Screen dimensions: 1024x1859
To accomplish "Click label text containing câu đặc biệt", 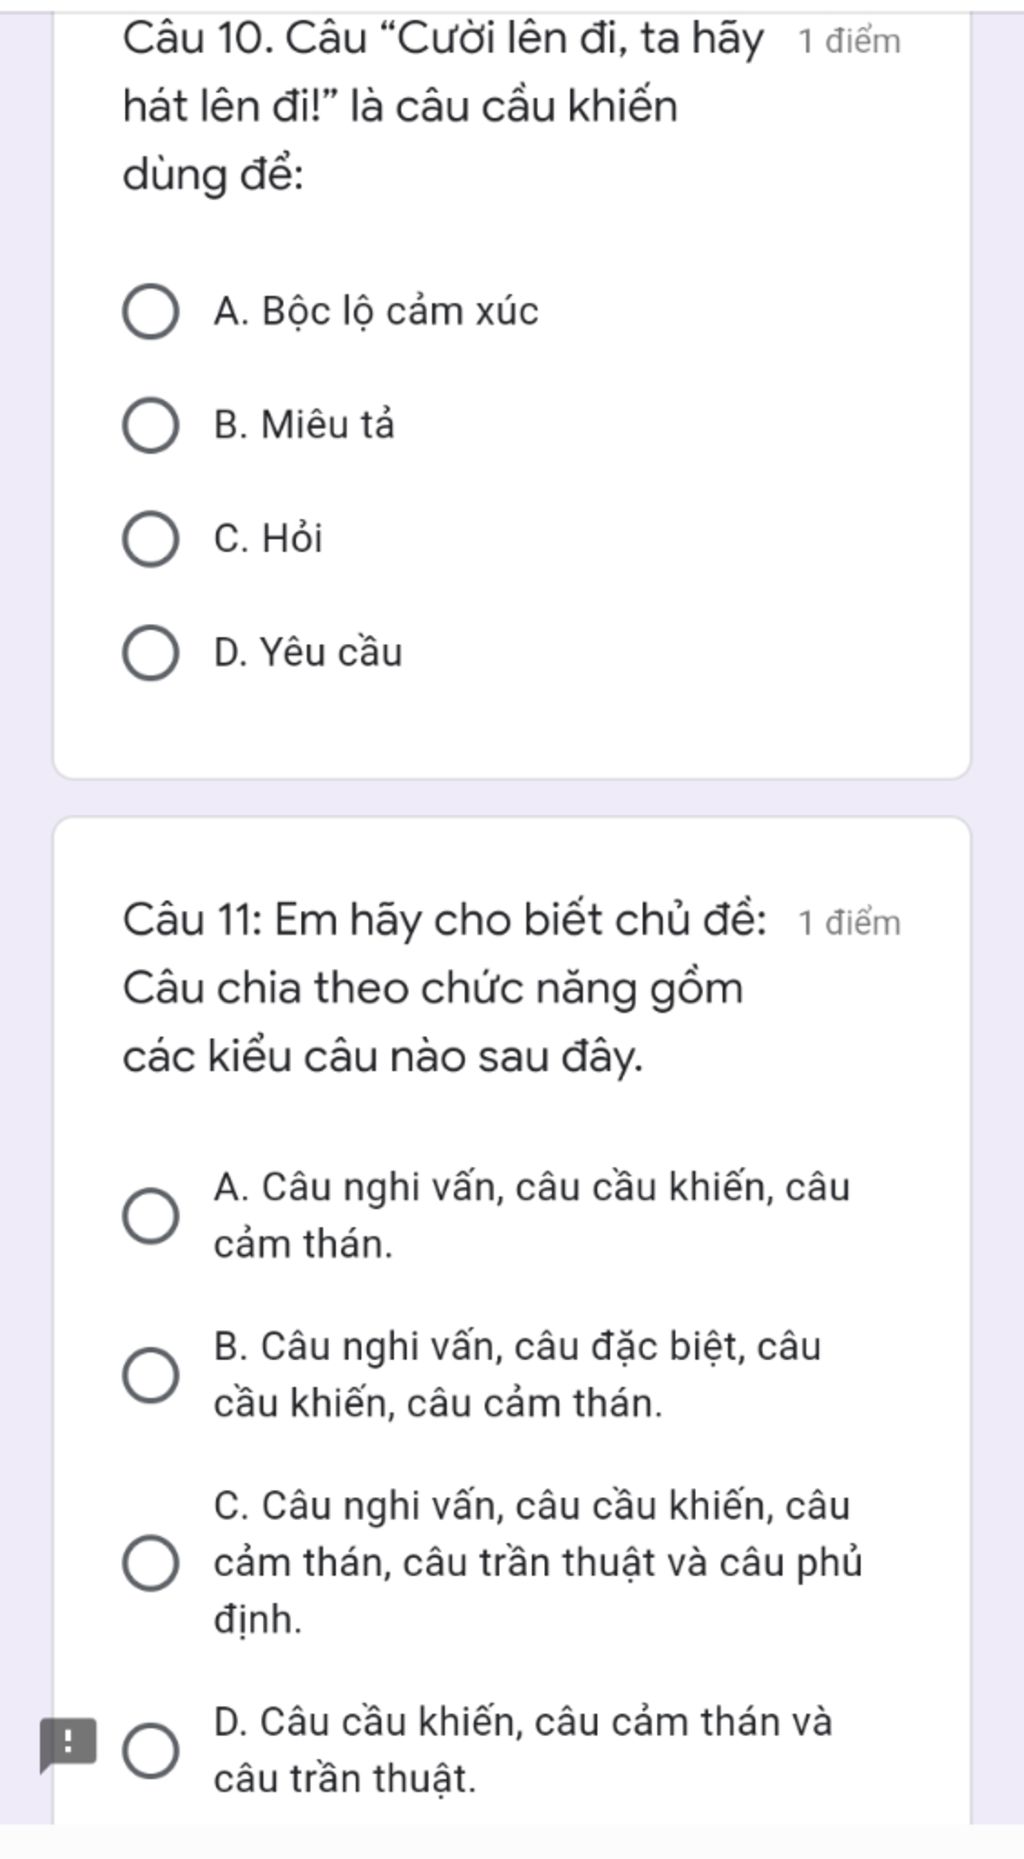I will pos(517,1375).
